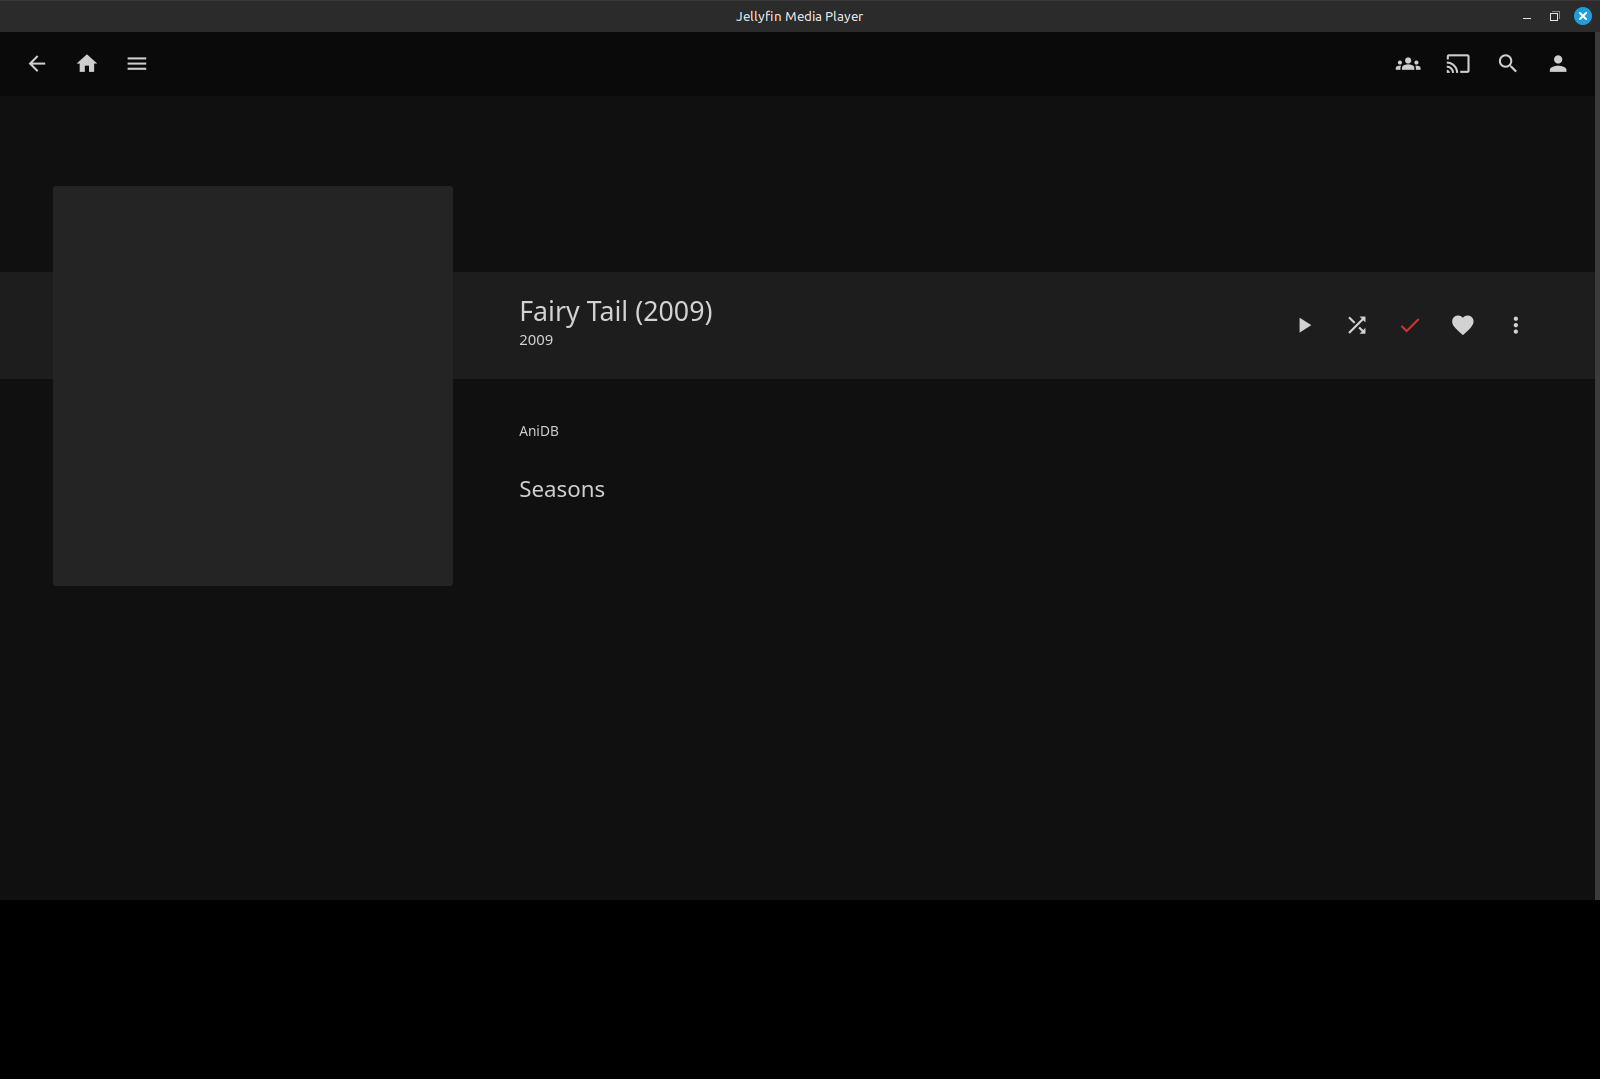1600x1079 pixels.
Task: Click the Fairy Tail (2009) title
Action: (x=616, y=311)
